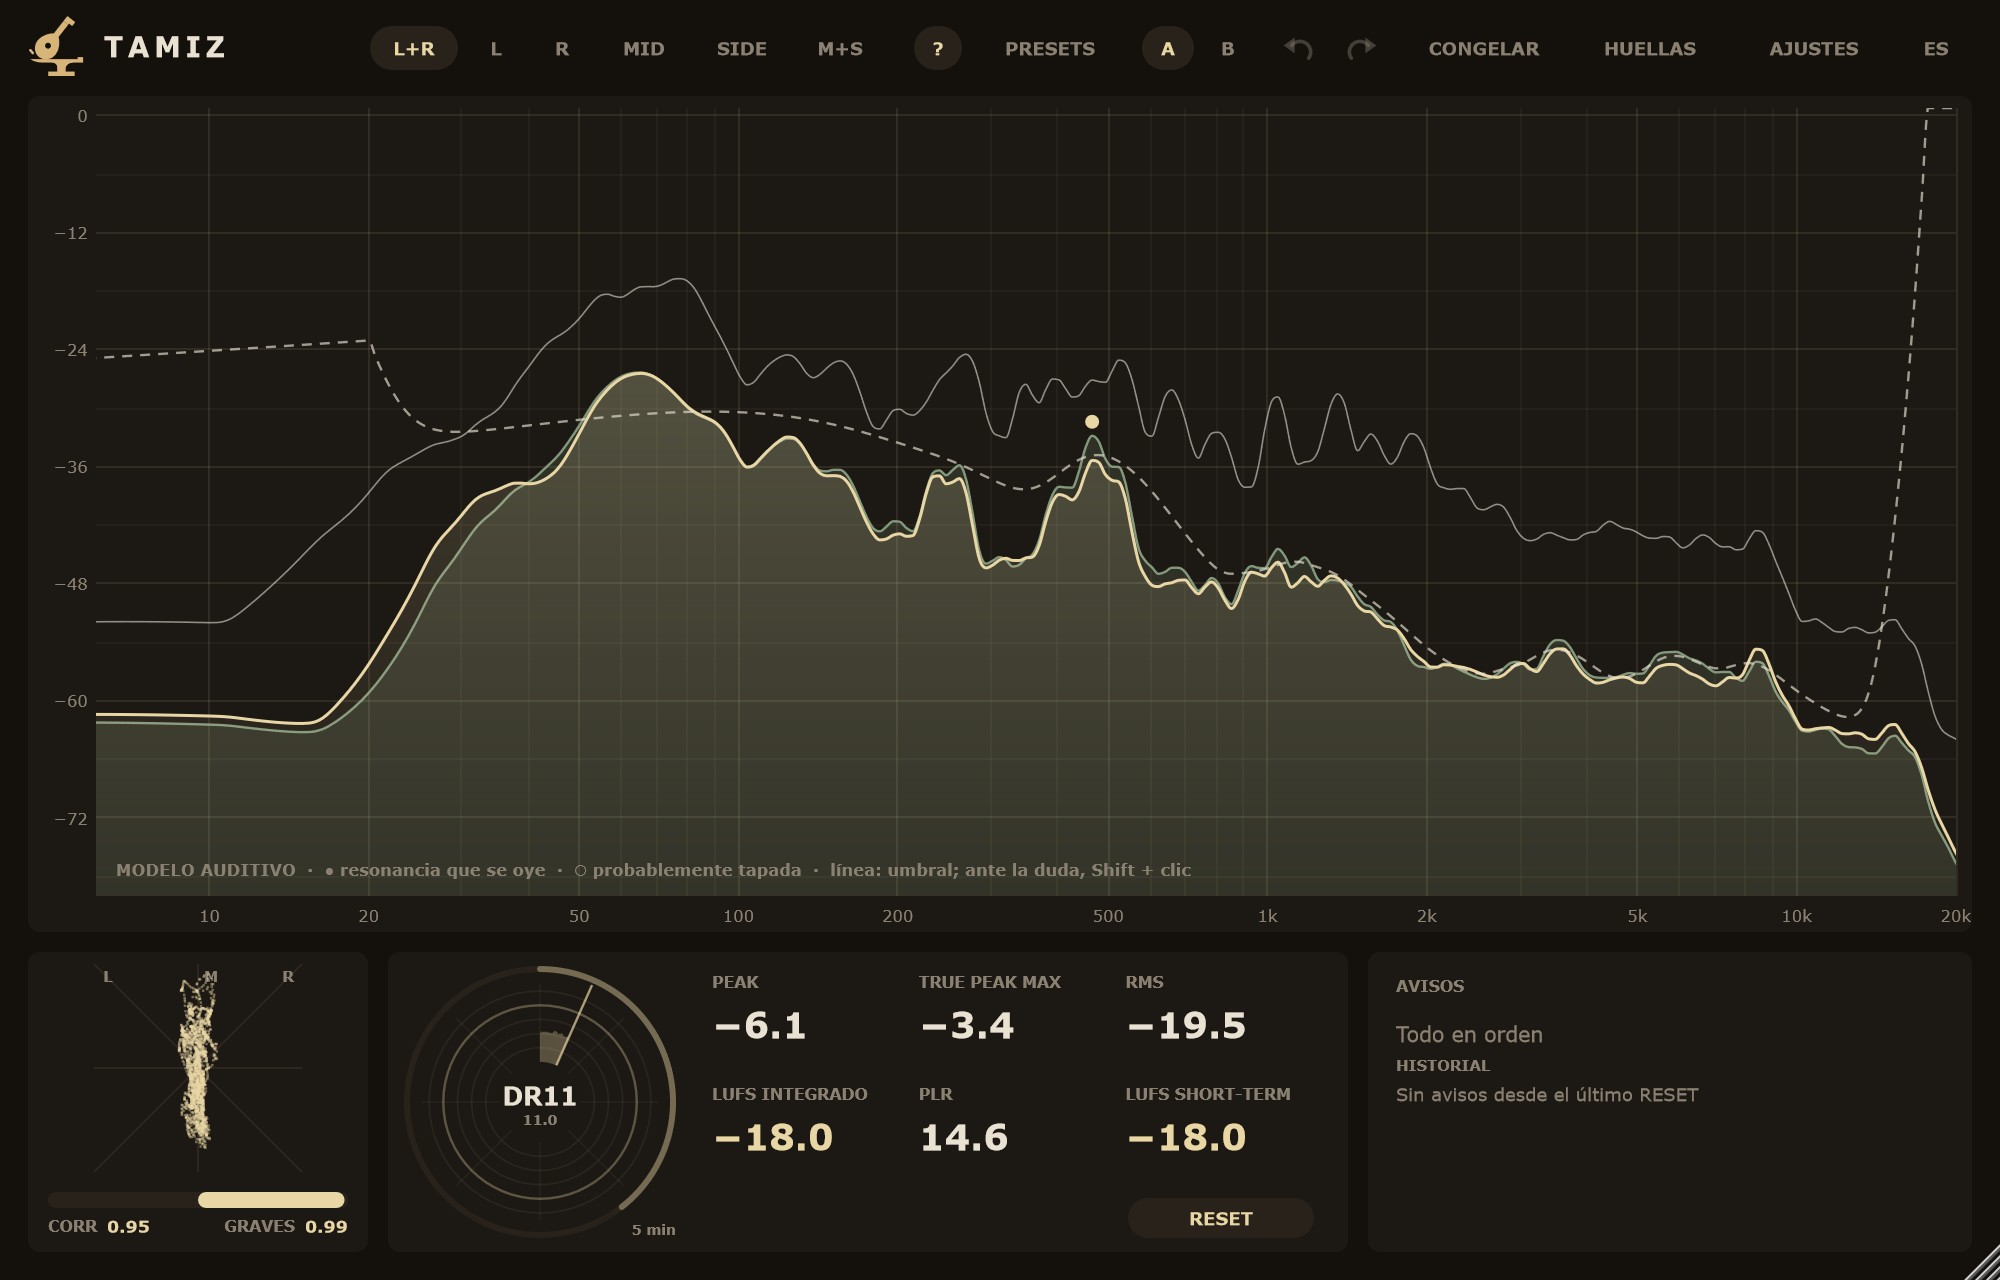Select the SIDE channel view

(x=741, y=48)
